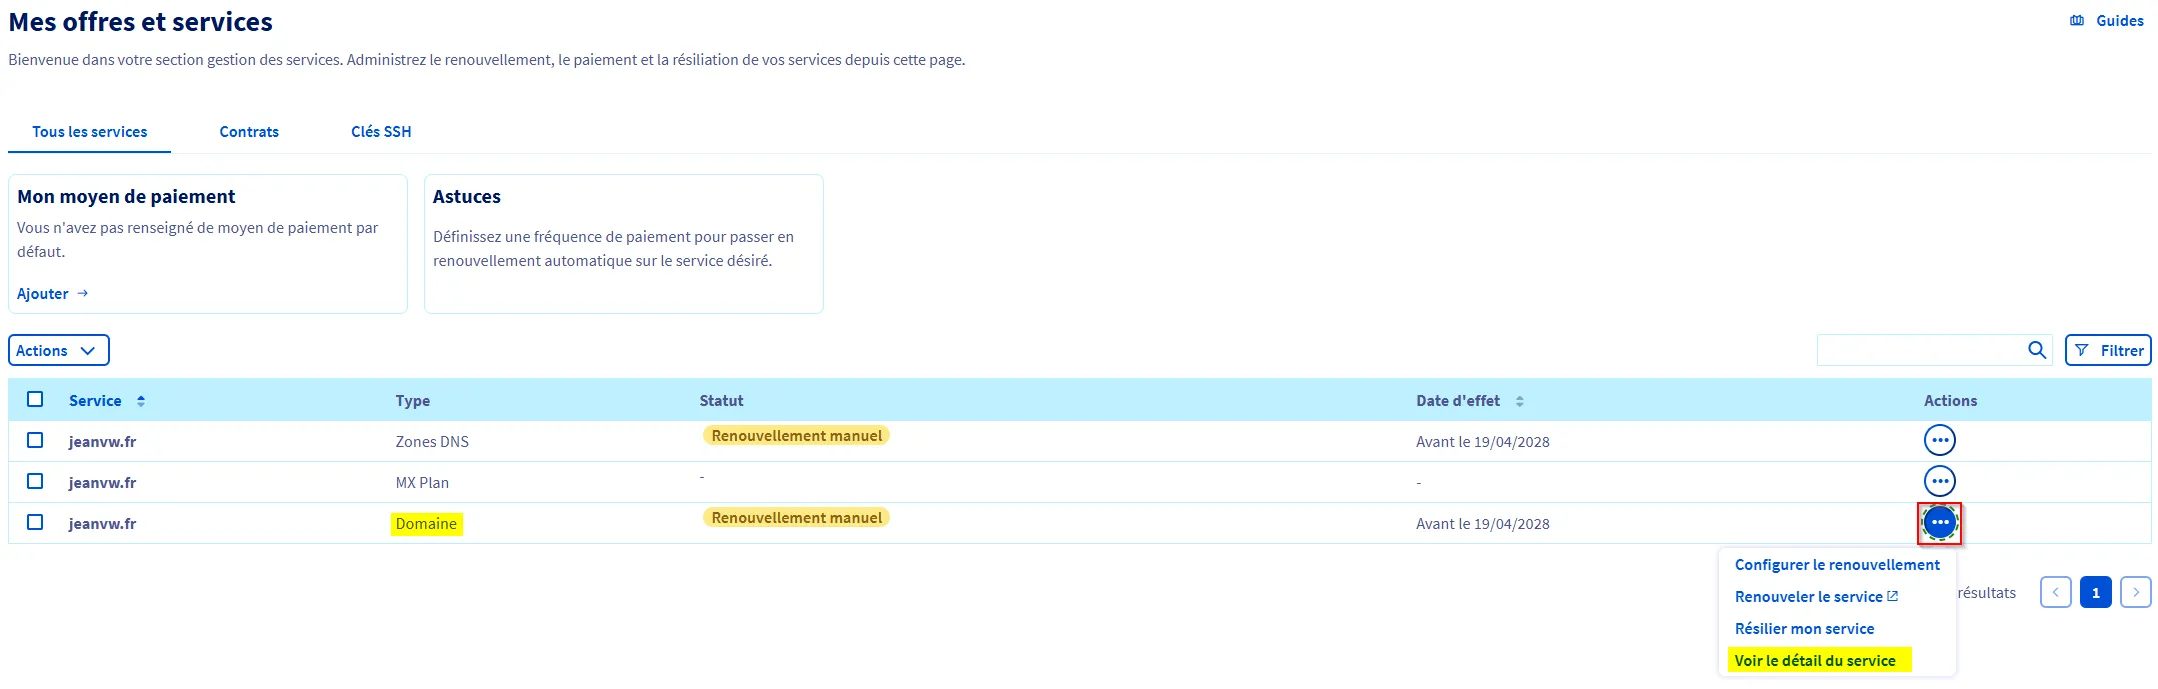Open actions menu for MX Plan row

pos(1939,481)
